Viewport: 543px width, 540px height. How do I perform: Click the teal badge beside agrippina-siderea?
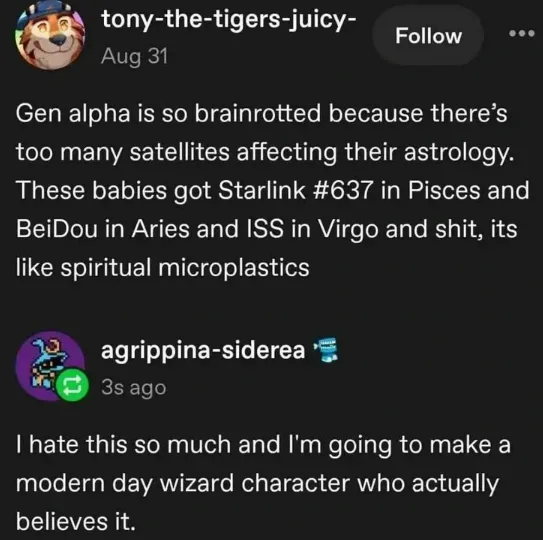click(326, 349)
